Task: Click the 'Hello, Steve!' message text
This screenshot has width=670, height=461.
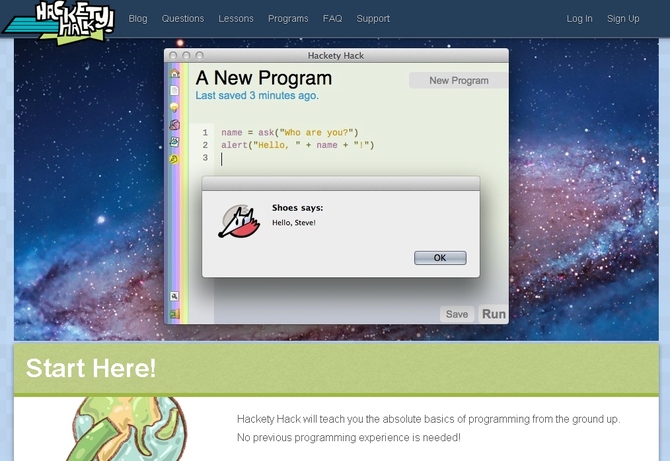Action: tap(294, 223)
